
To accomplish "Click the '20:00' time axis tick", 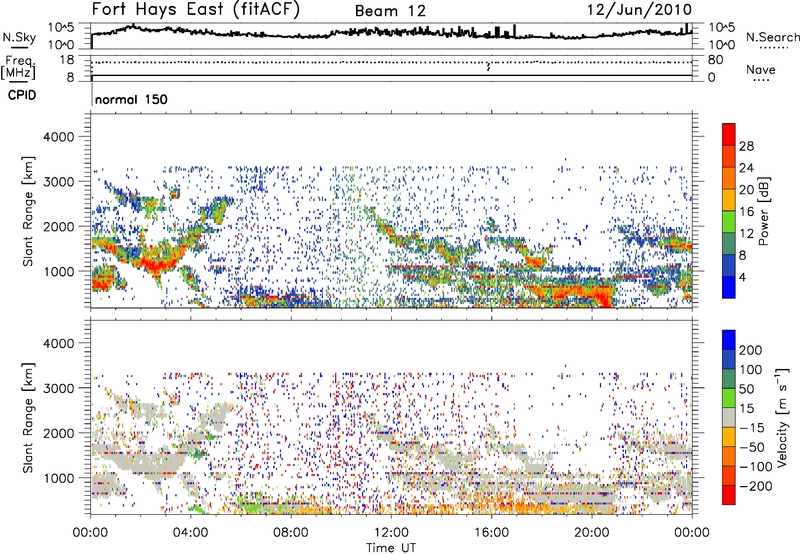I will tap(592, 533).
